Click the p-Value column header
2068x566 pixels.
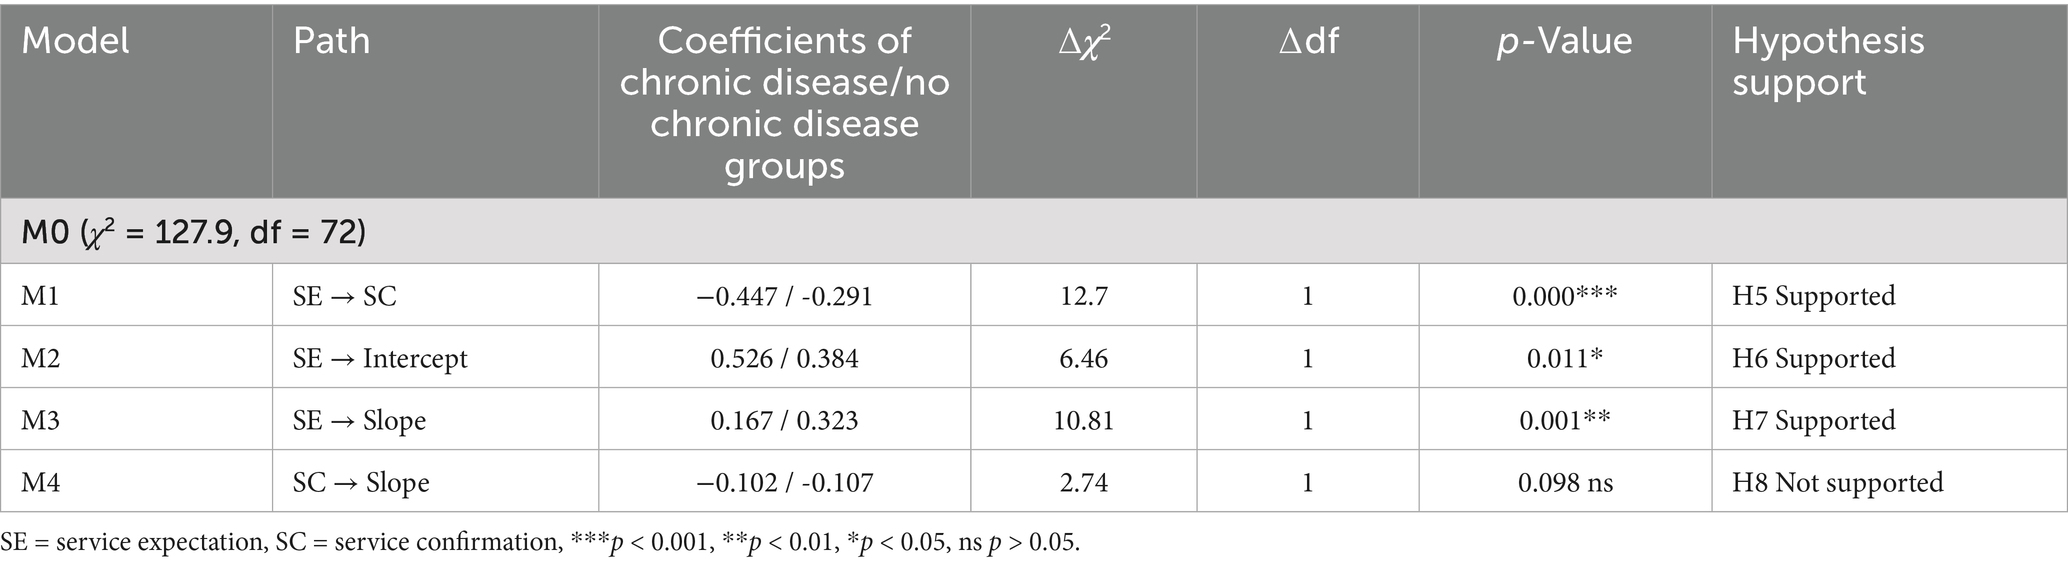1564,41
